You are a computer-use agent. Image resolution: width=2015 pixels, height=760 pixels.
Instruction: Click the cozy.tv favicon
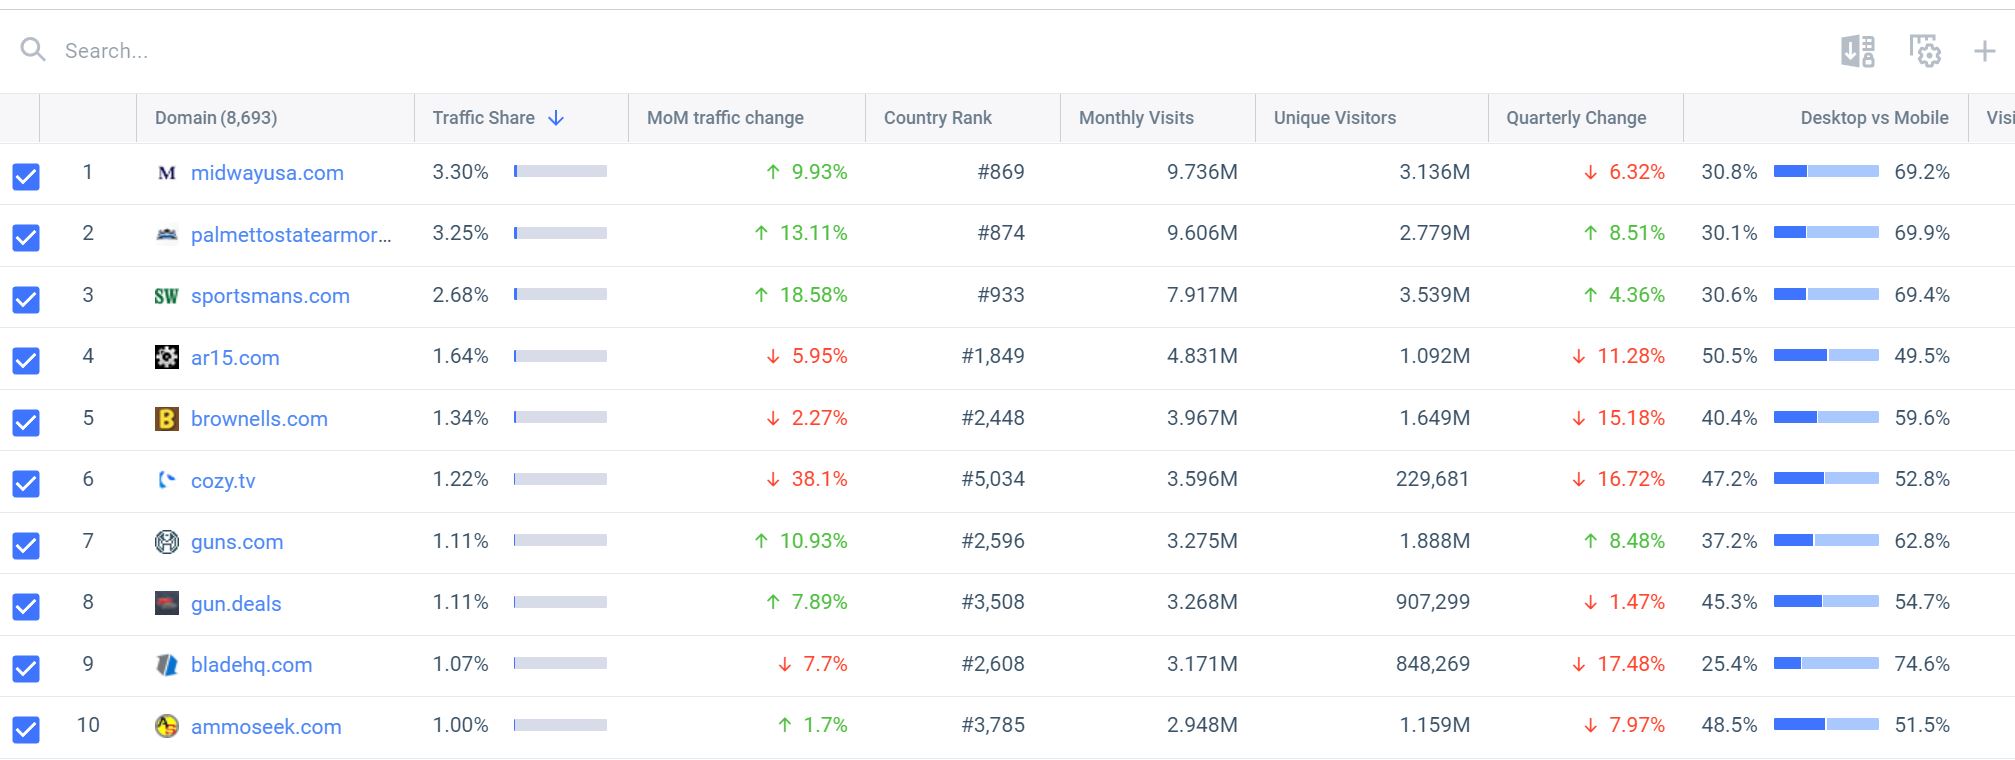click(167, 480)
